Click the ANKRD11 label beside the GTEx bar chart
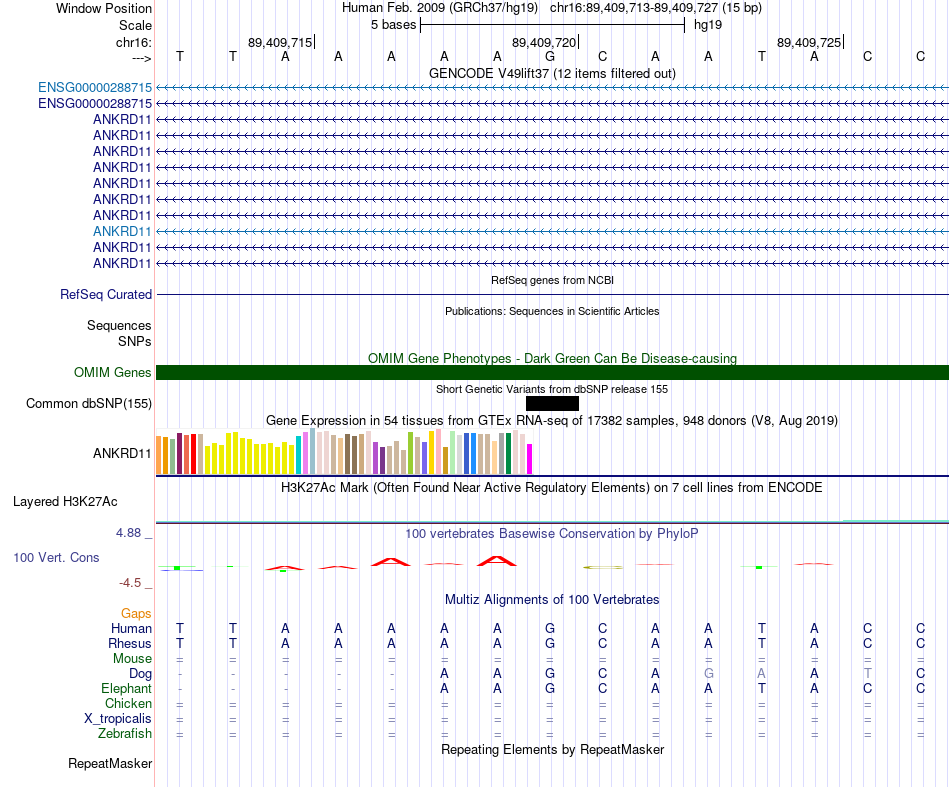Image resolution: width=950 pixels, height=787 pixels. 122,453
